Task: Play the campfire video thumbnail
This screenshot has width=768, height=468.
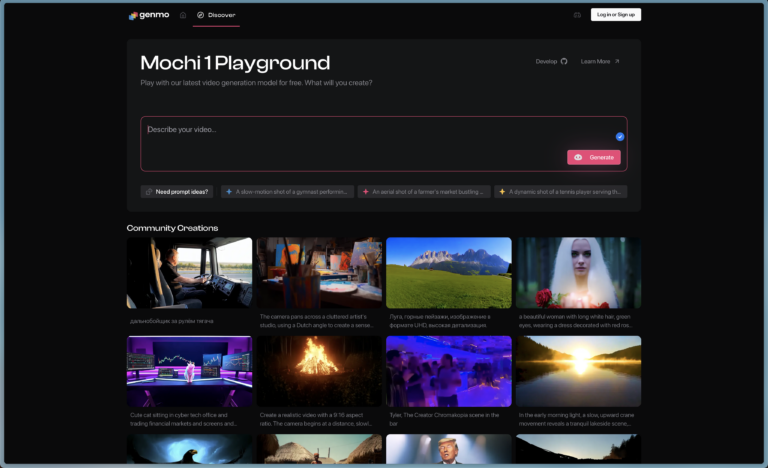Action: (319, 371)
